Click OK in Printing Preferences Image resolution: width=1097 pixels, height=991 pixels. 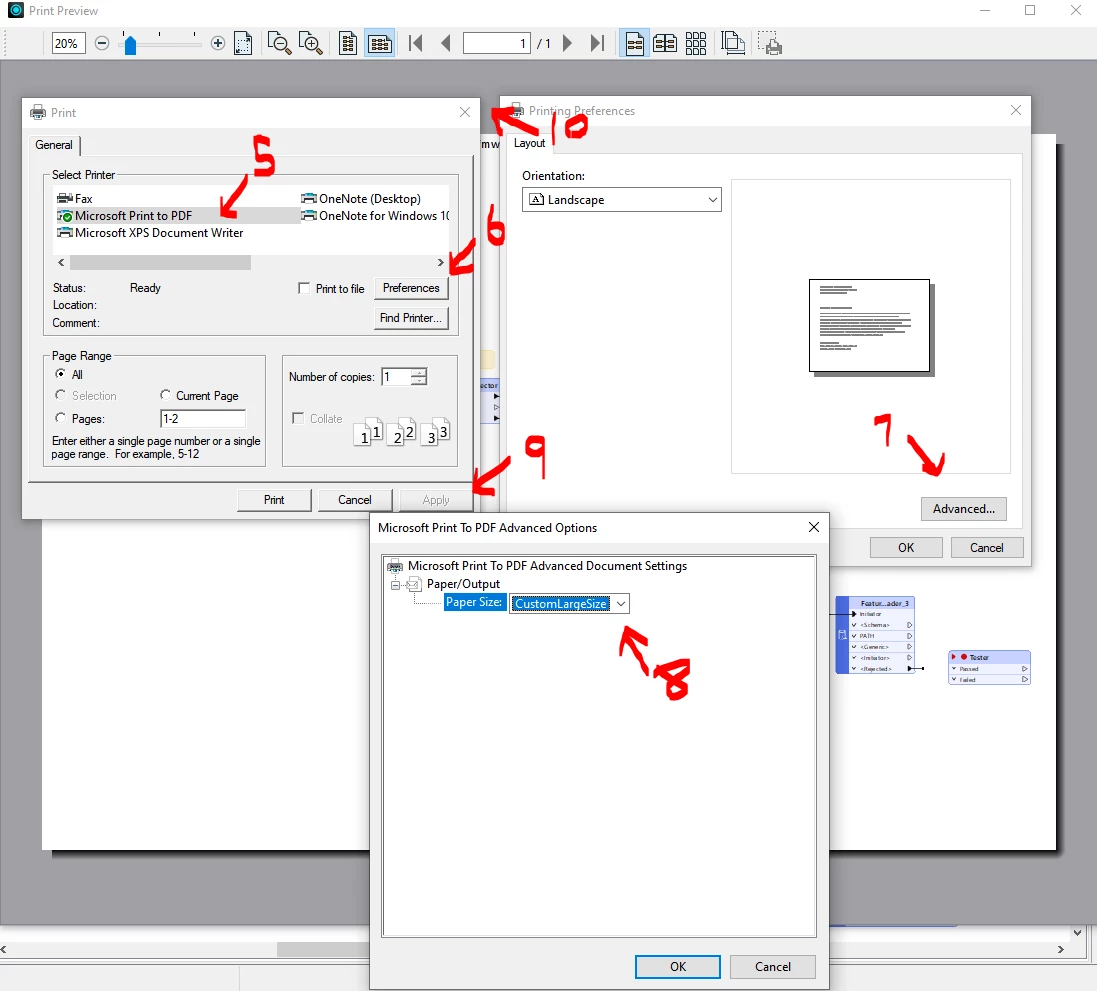[x=906, y=547]
